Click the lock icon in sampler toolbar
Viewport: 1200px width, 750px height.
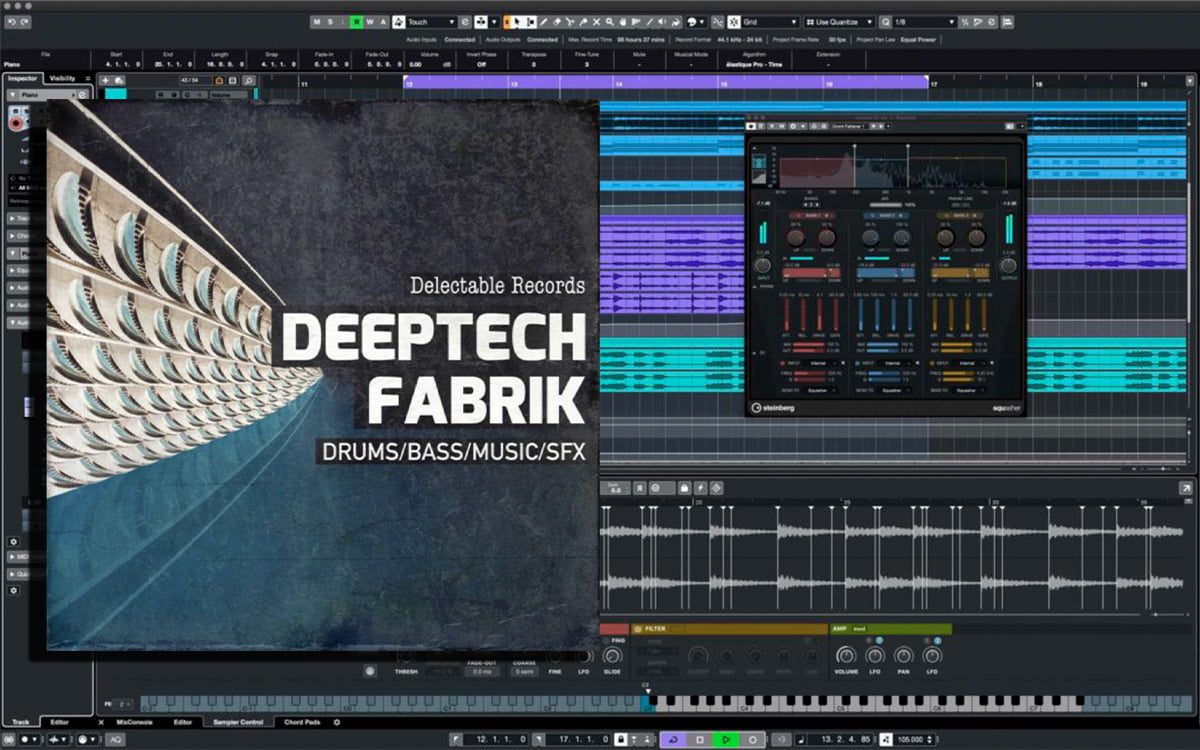click(685, 488)
